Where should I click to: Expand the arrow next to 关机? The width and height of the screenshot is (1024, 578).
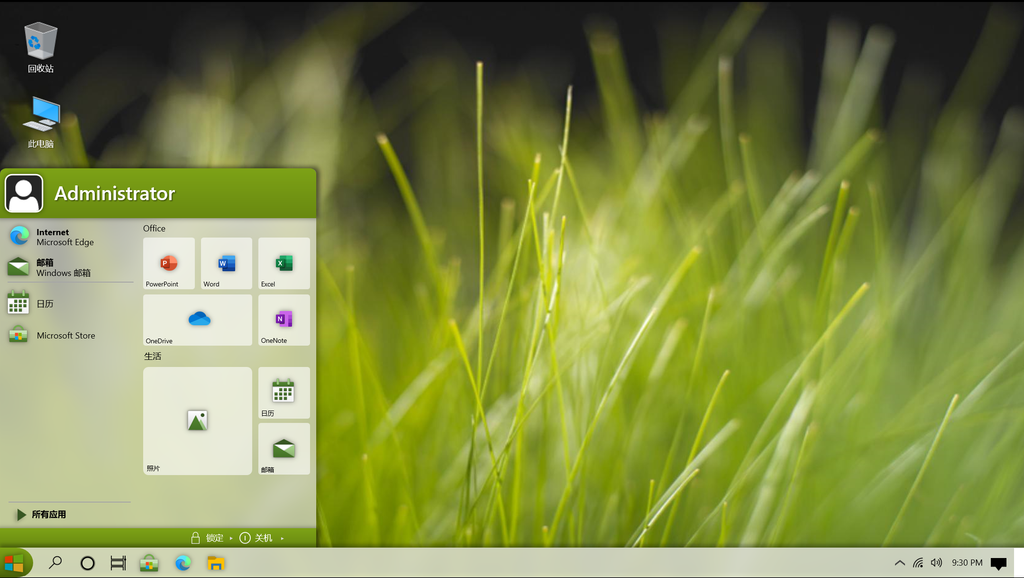(282, 538)
